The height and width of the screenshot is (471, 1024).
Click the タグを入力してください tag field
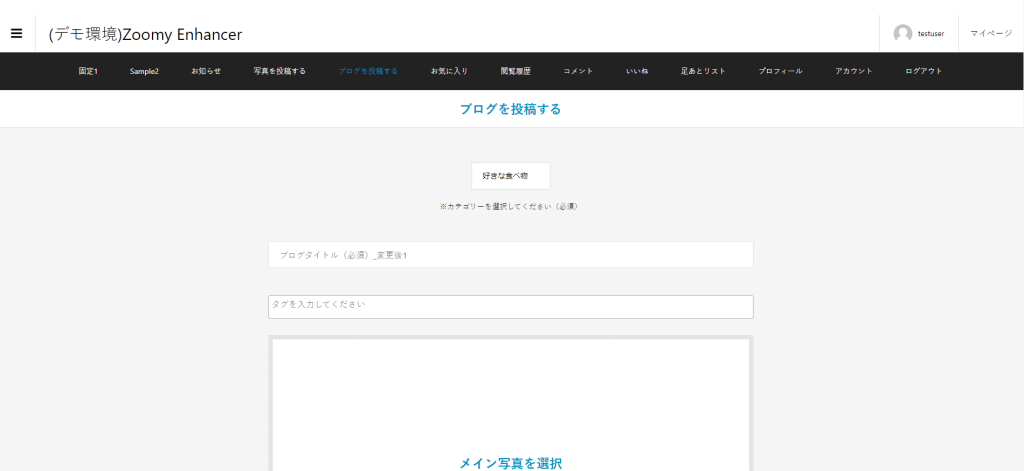tap(510, 306)
